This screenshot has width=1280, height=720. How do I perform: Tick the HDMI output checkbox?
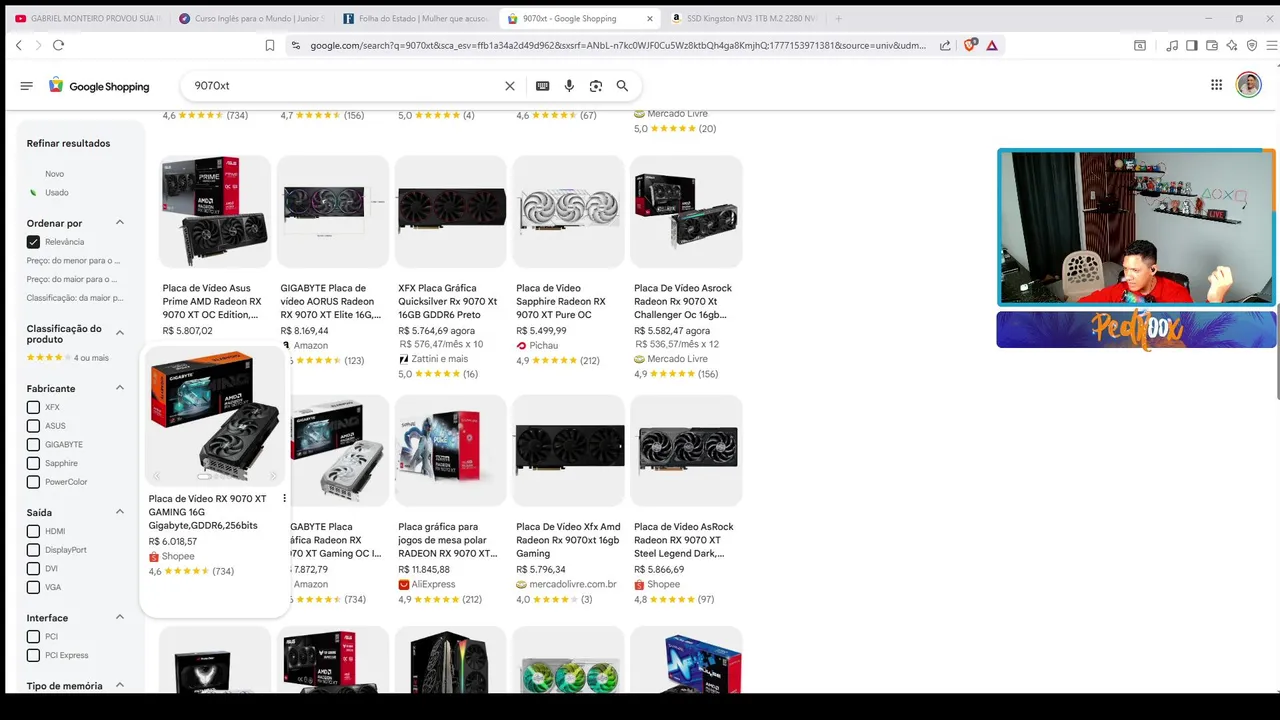pyautogui.click(x=33, y=531)
